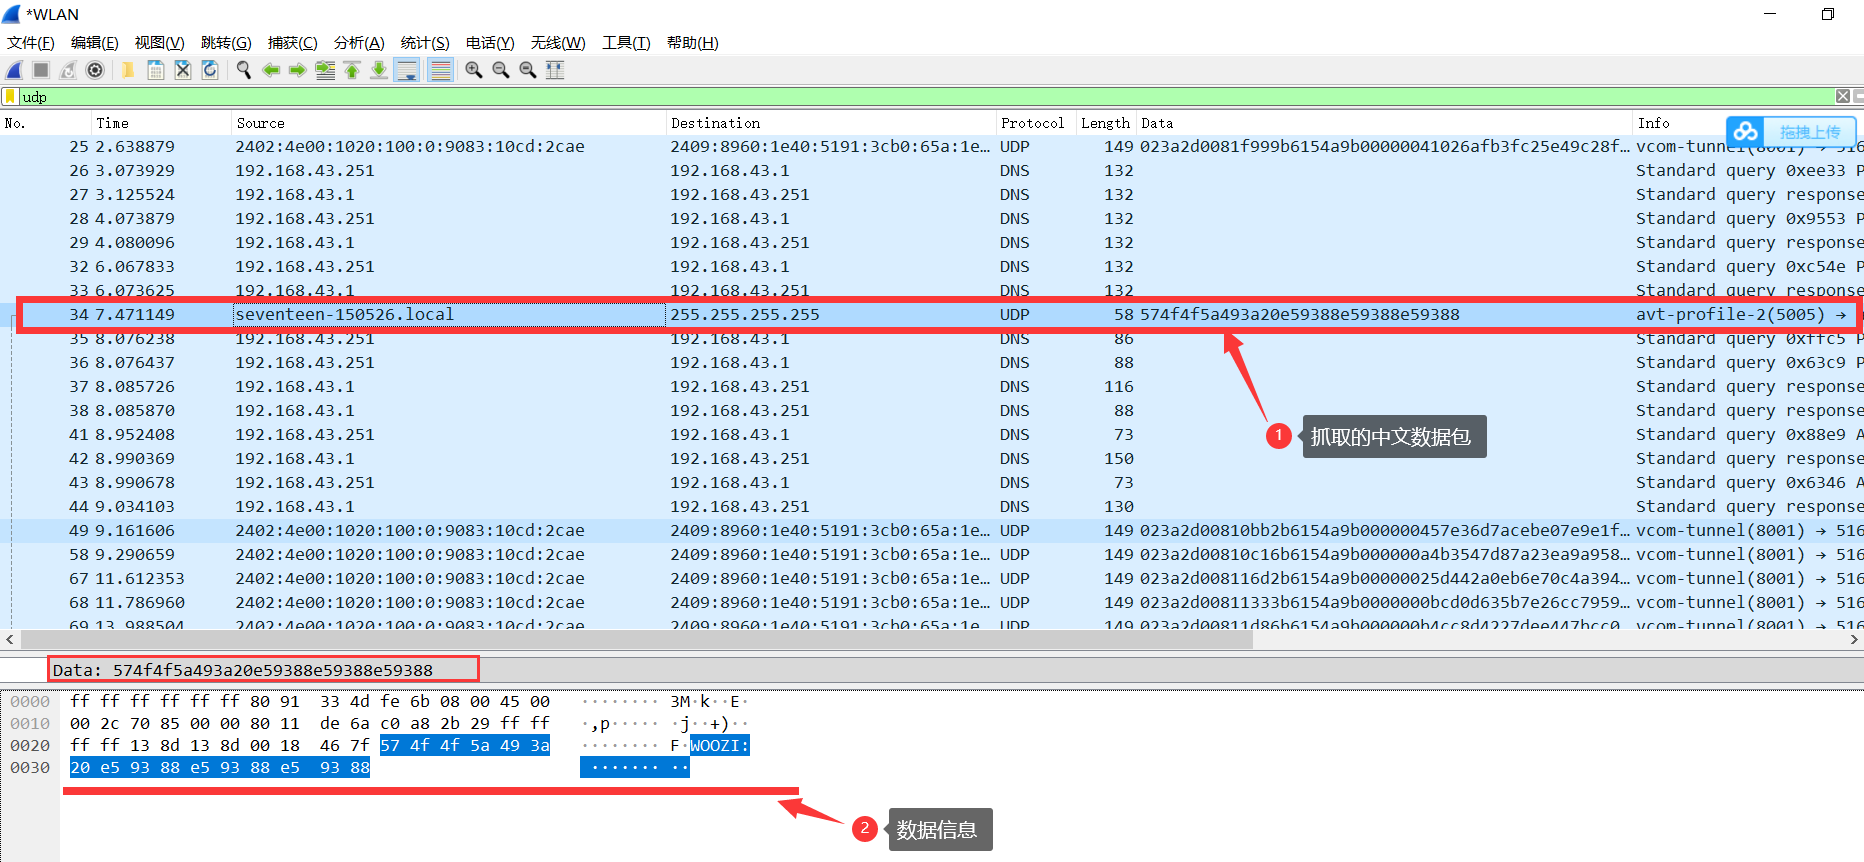The width and height of the screenshot is (1864, 862).
Task: Click the horizontal scrollbar of the packet list
Action: pyautogui.click(x=636, y=640)
